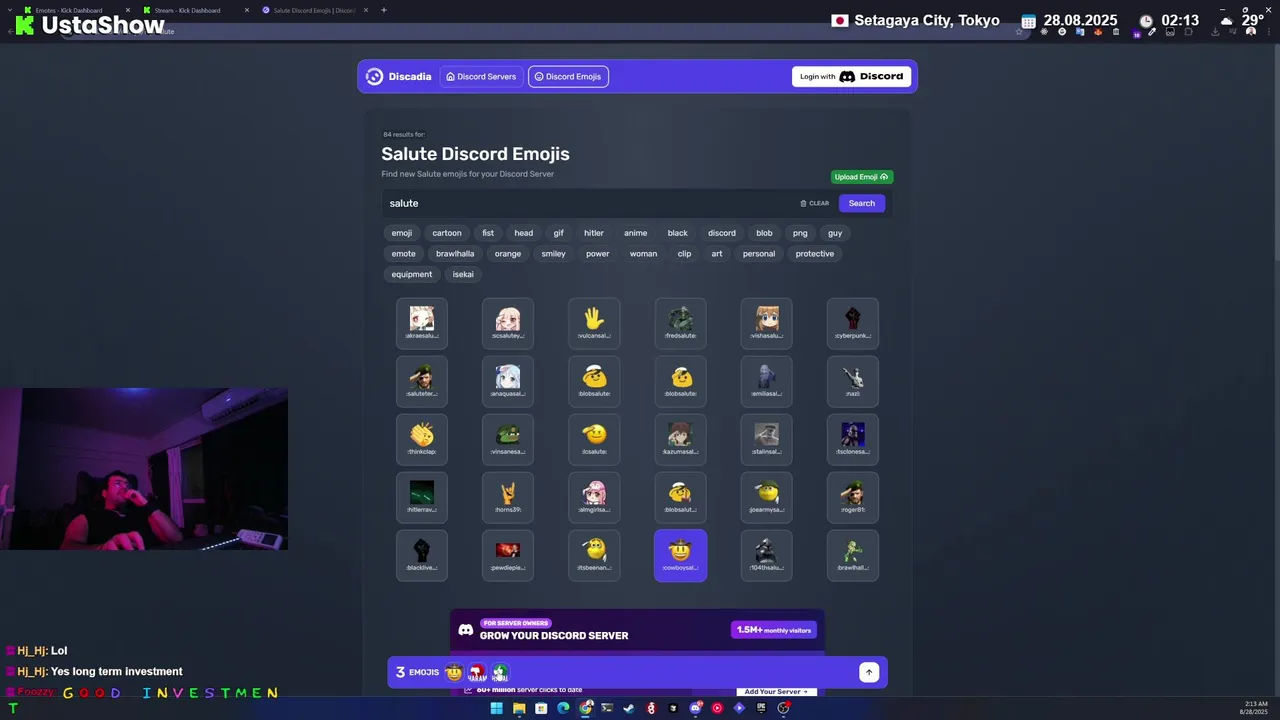The height and width of the screenshot is (720, 1280).
Task: Pick the :104thsalu emoji
Action: [x=766, y=555]
